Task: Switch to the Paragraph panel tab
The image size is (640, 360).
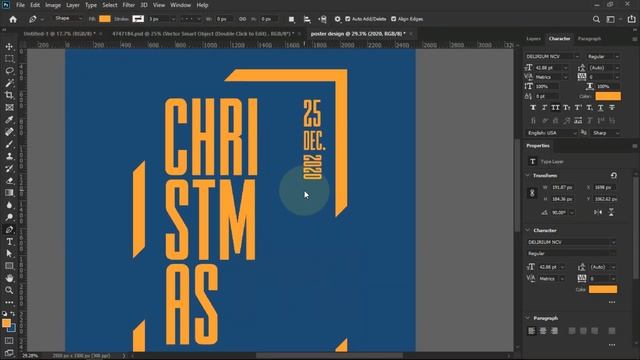Action: click(589, 39)
